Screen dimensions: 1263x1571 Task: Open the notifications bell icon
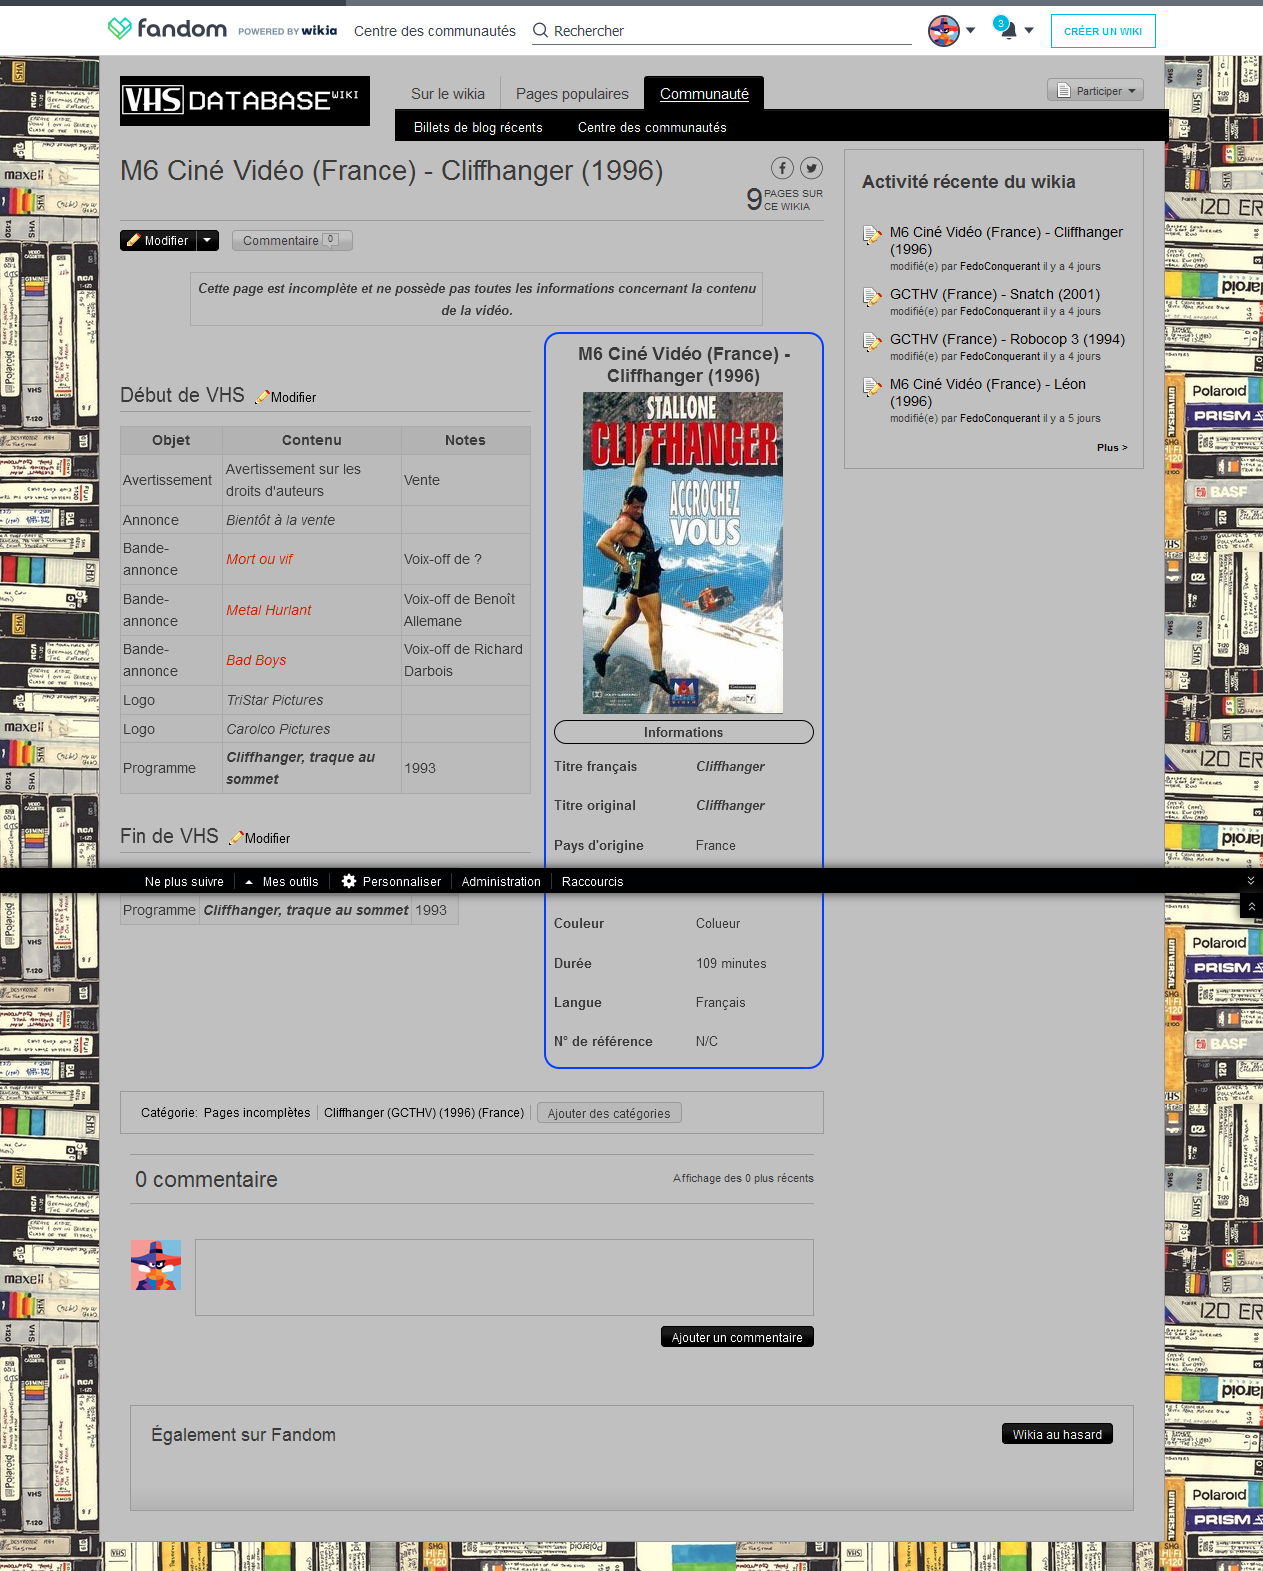click(x=1006, y=29)
